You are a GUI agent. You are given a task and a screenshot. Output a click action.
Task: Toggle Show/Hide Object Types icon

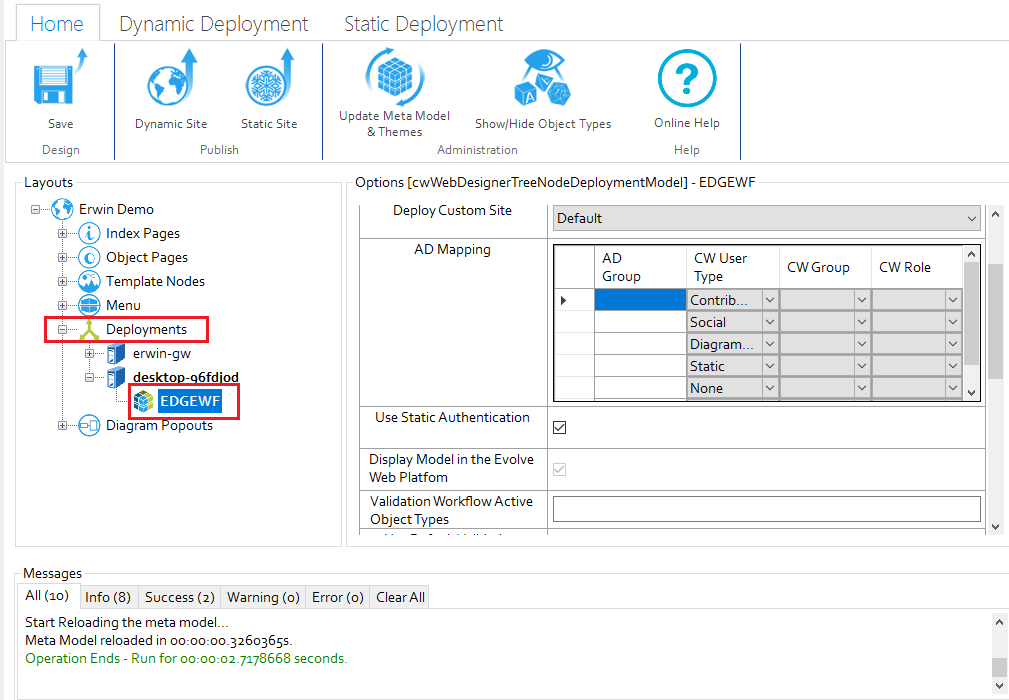[x=542, y=80]
